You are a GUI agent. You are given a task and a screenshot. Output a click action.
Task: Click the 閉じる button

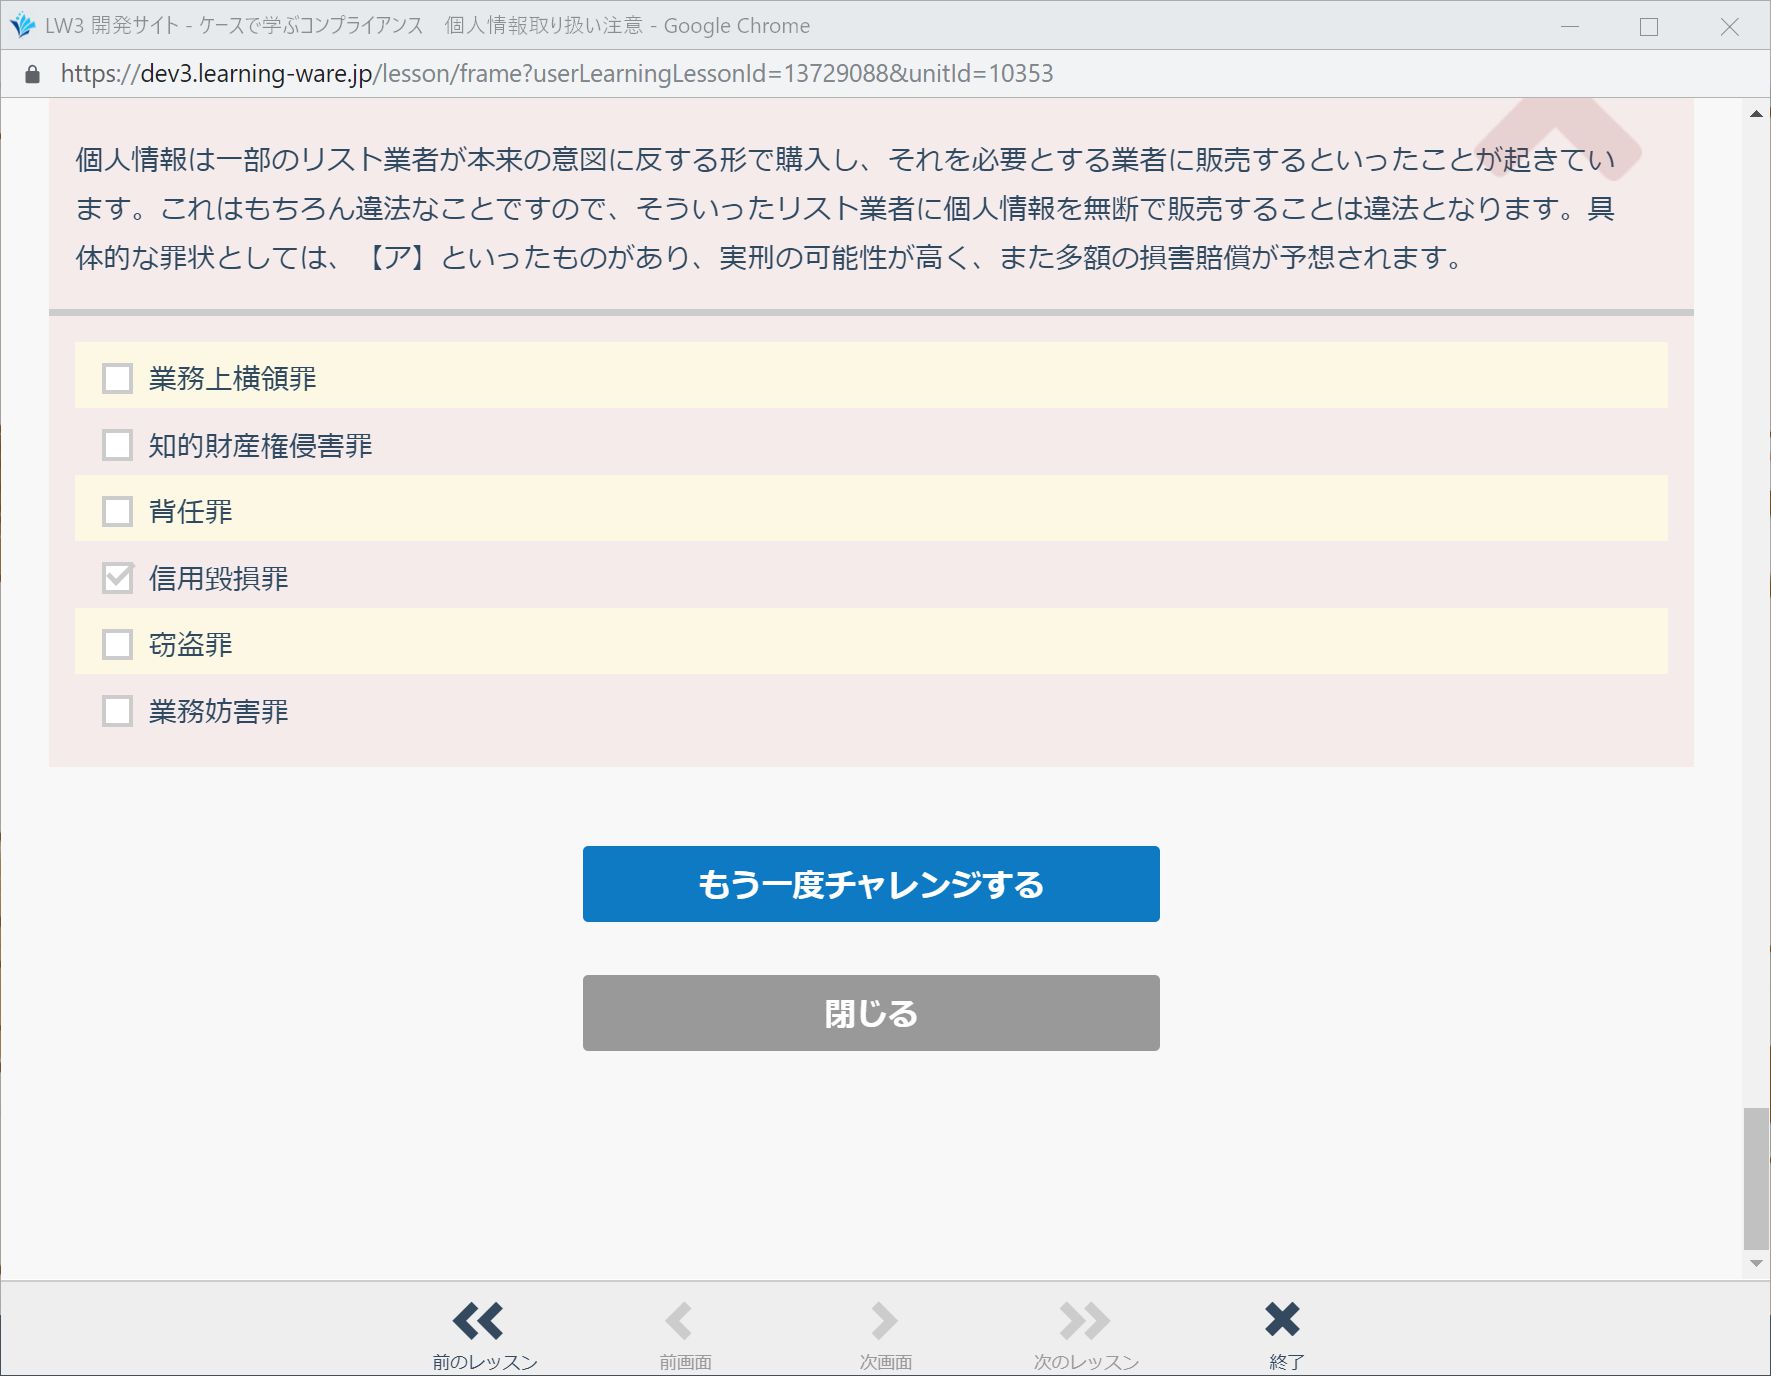click(871, 1013)
